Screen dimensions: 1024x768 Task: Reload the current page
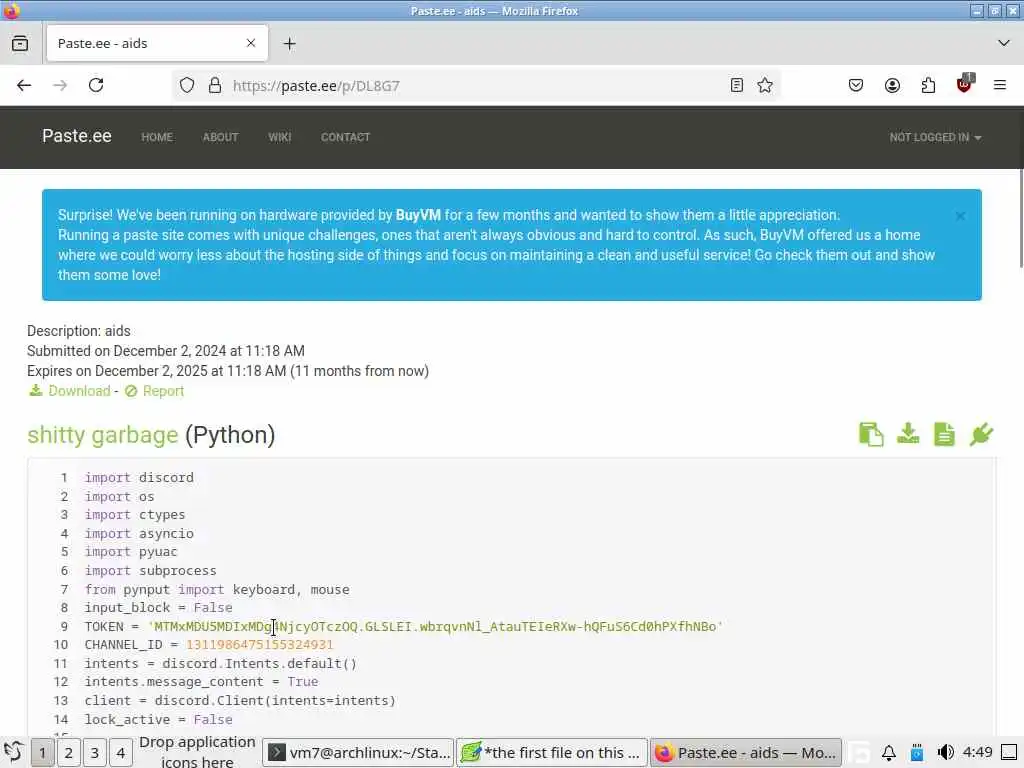(x=96, y=86)
